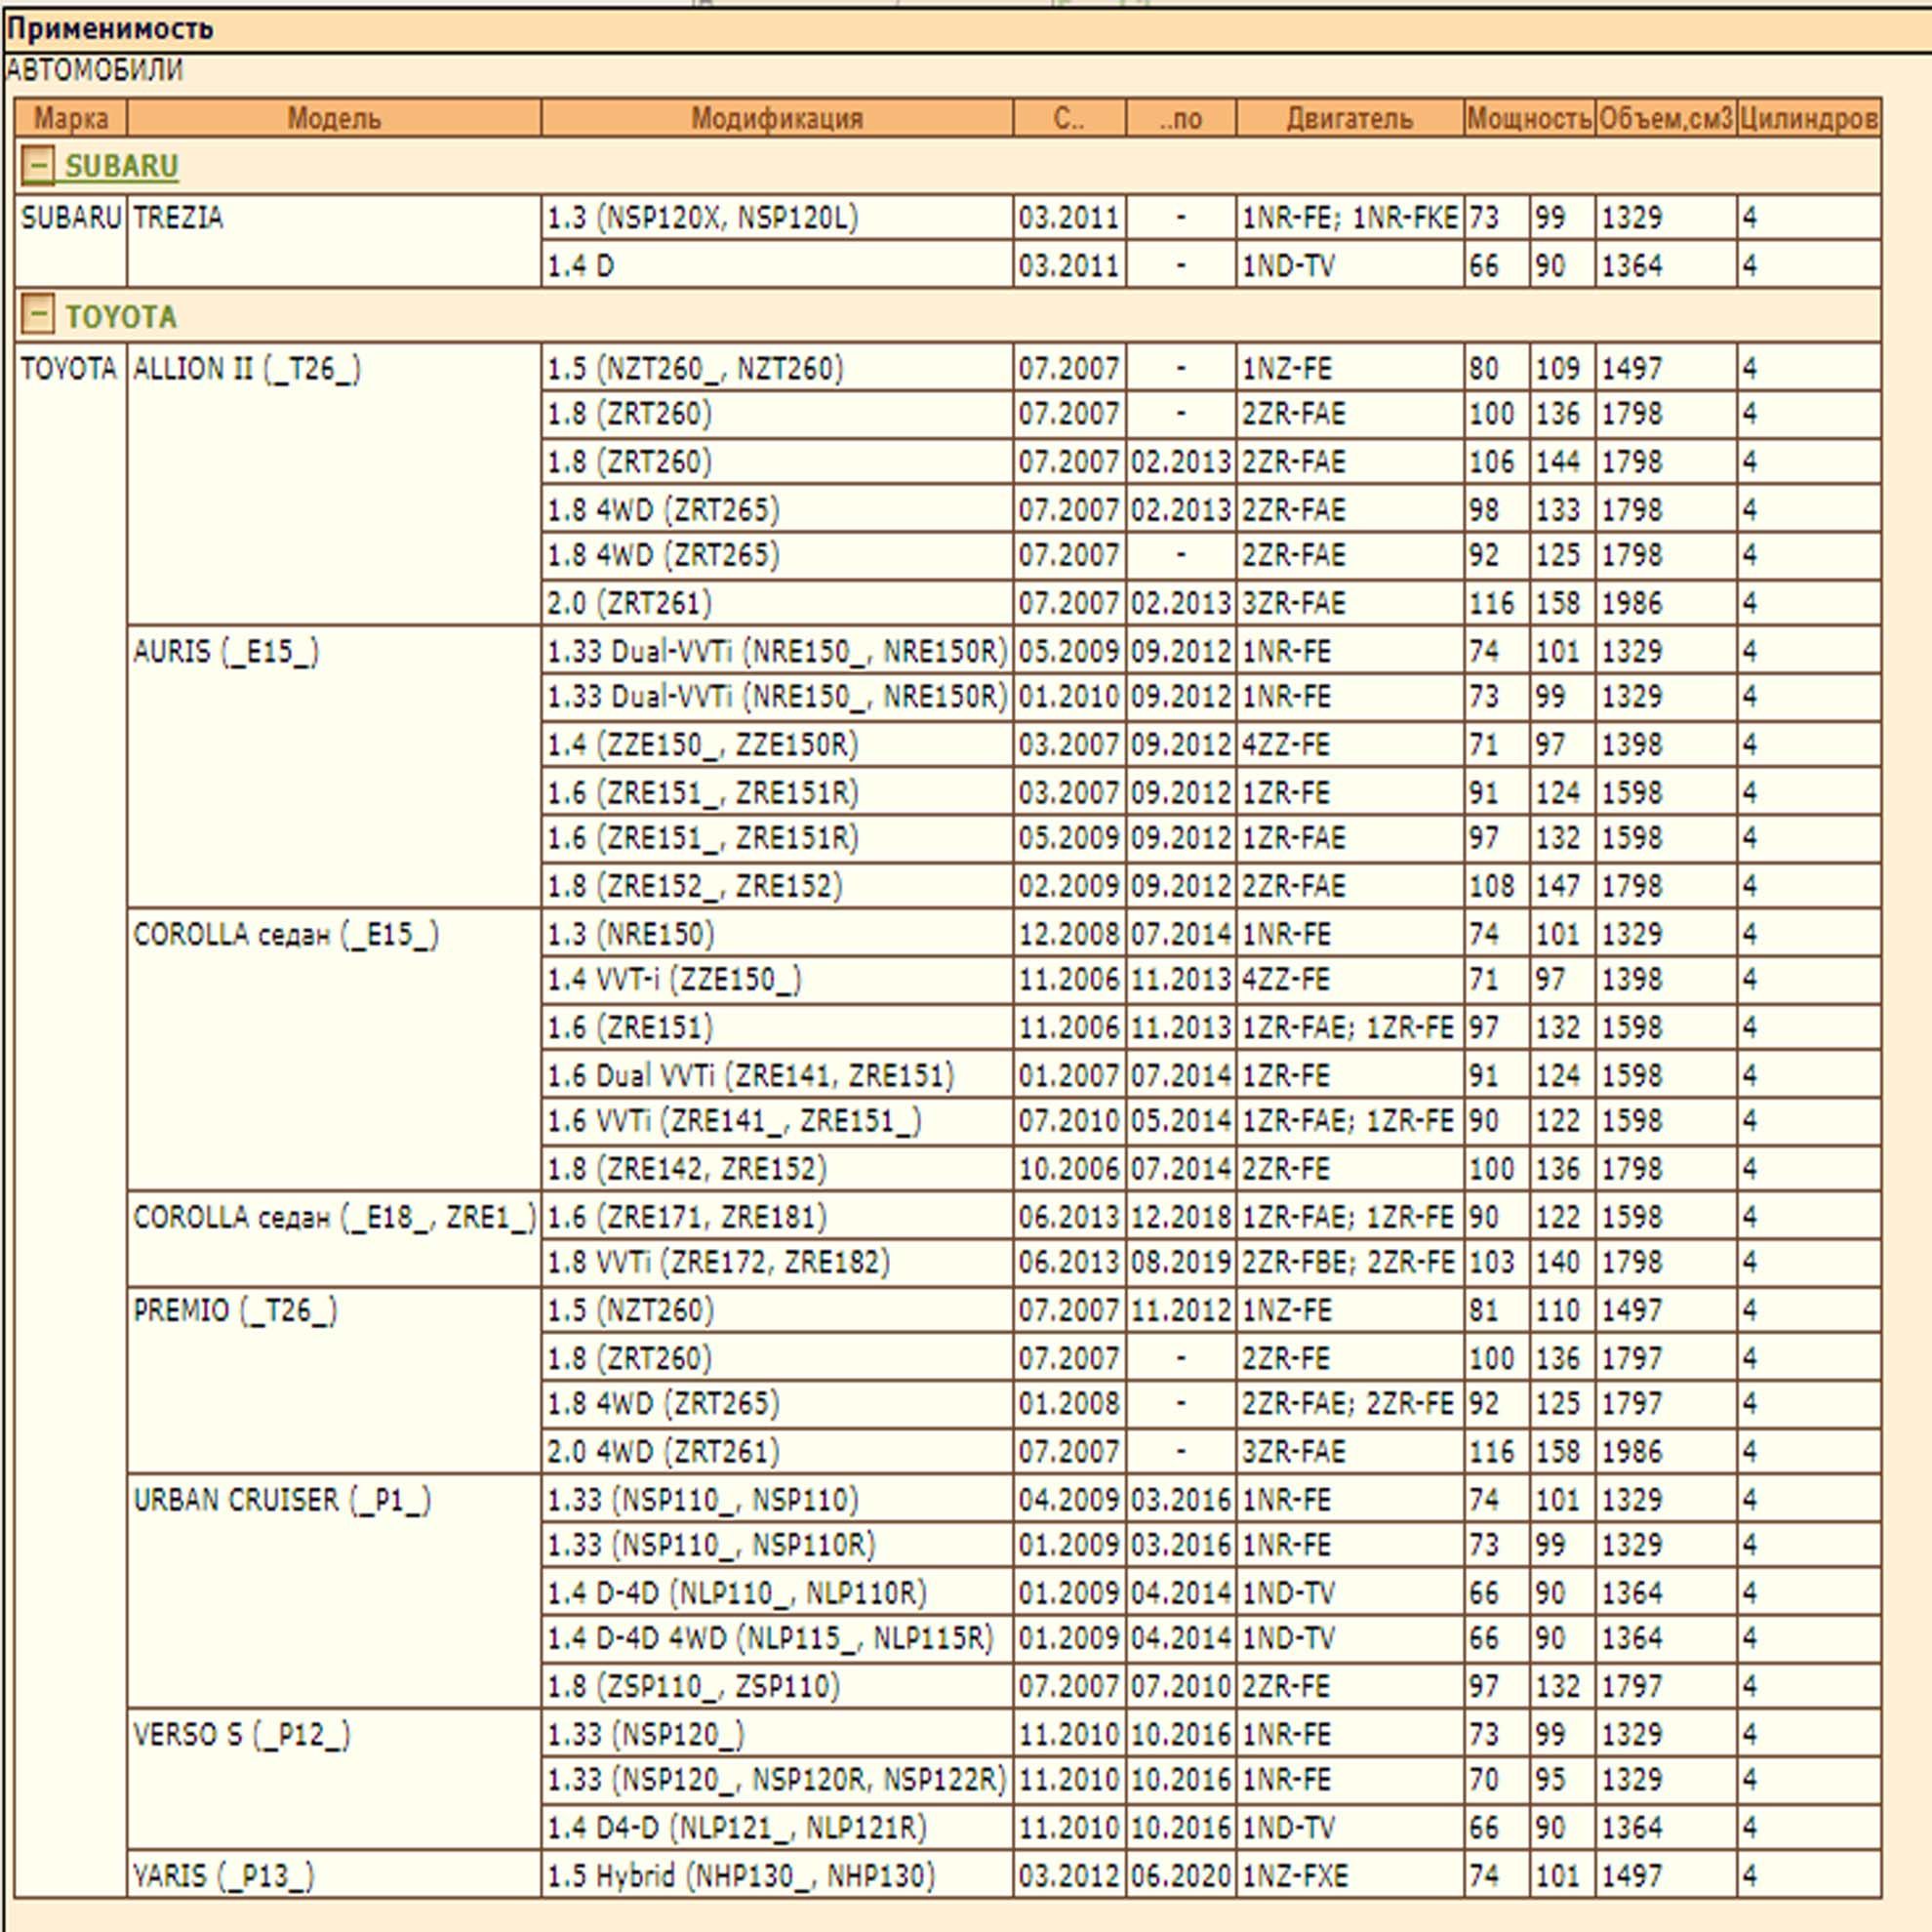1932x1932 pixels.
Task: Click the 1.5 Hybrid (NHP130_, NHP130) modification
Action: point(740,1875)
